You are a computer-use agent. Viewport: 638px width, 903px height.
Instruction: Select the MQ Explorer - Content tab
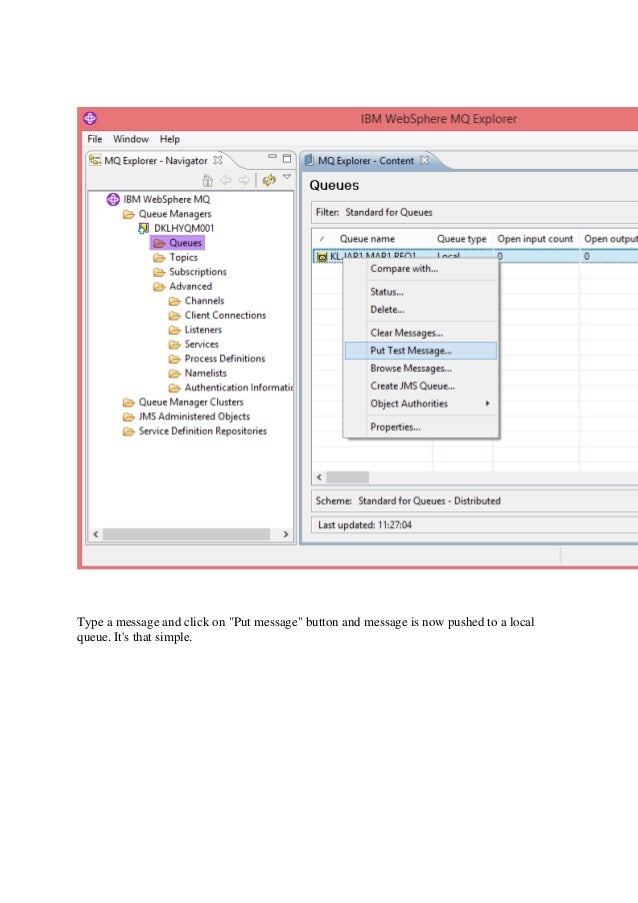click(x=365, y=161)
